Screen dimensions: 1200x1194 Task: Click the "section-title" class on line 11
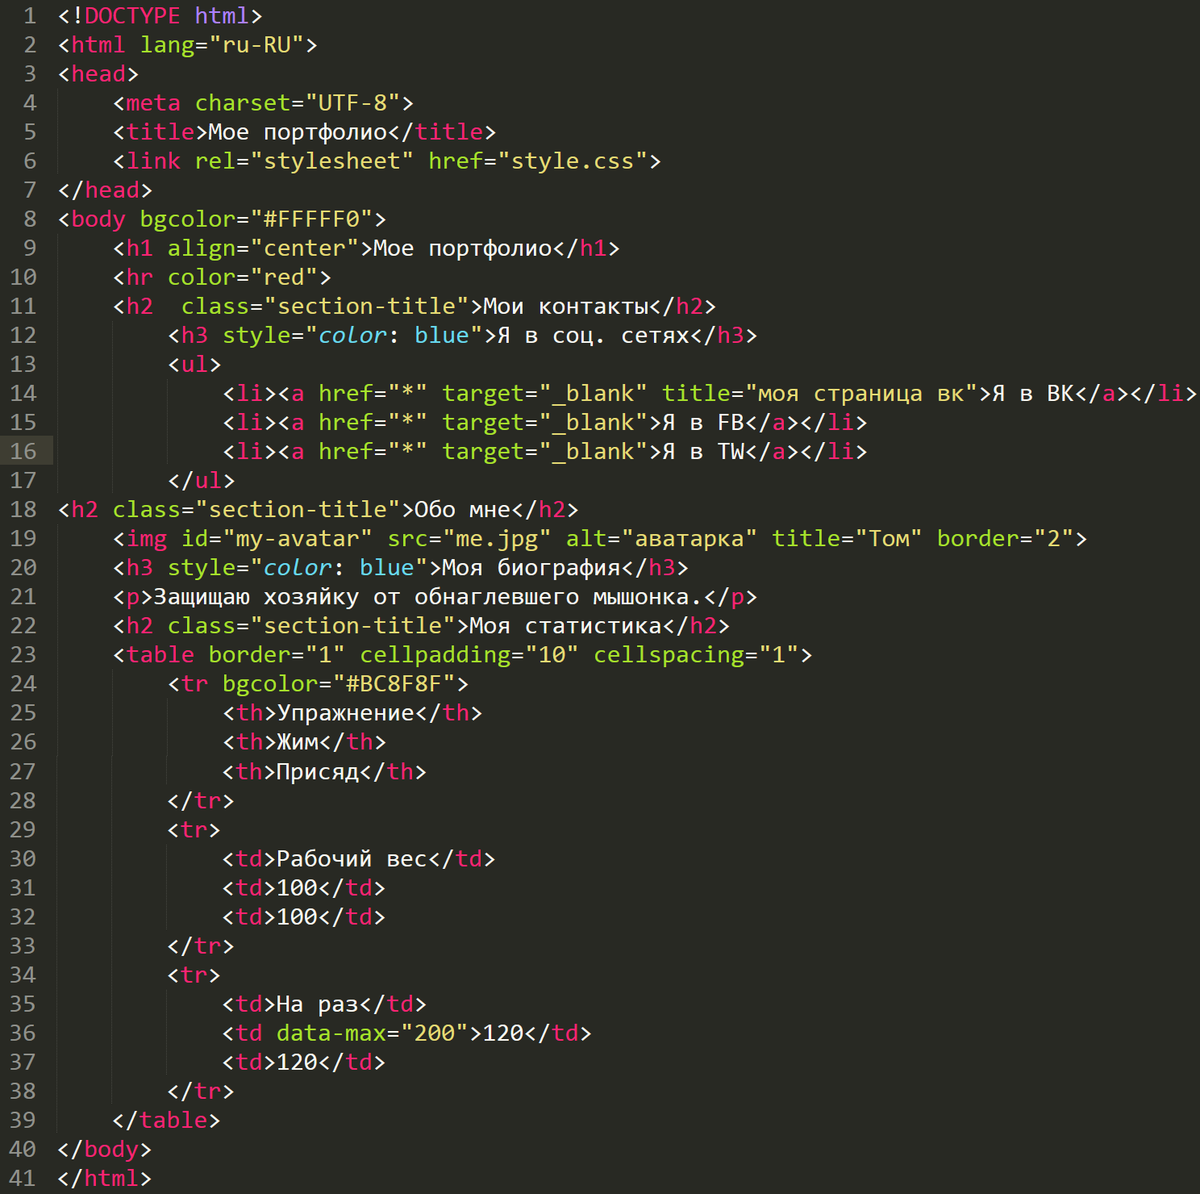click(367, 306)
